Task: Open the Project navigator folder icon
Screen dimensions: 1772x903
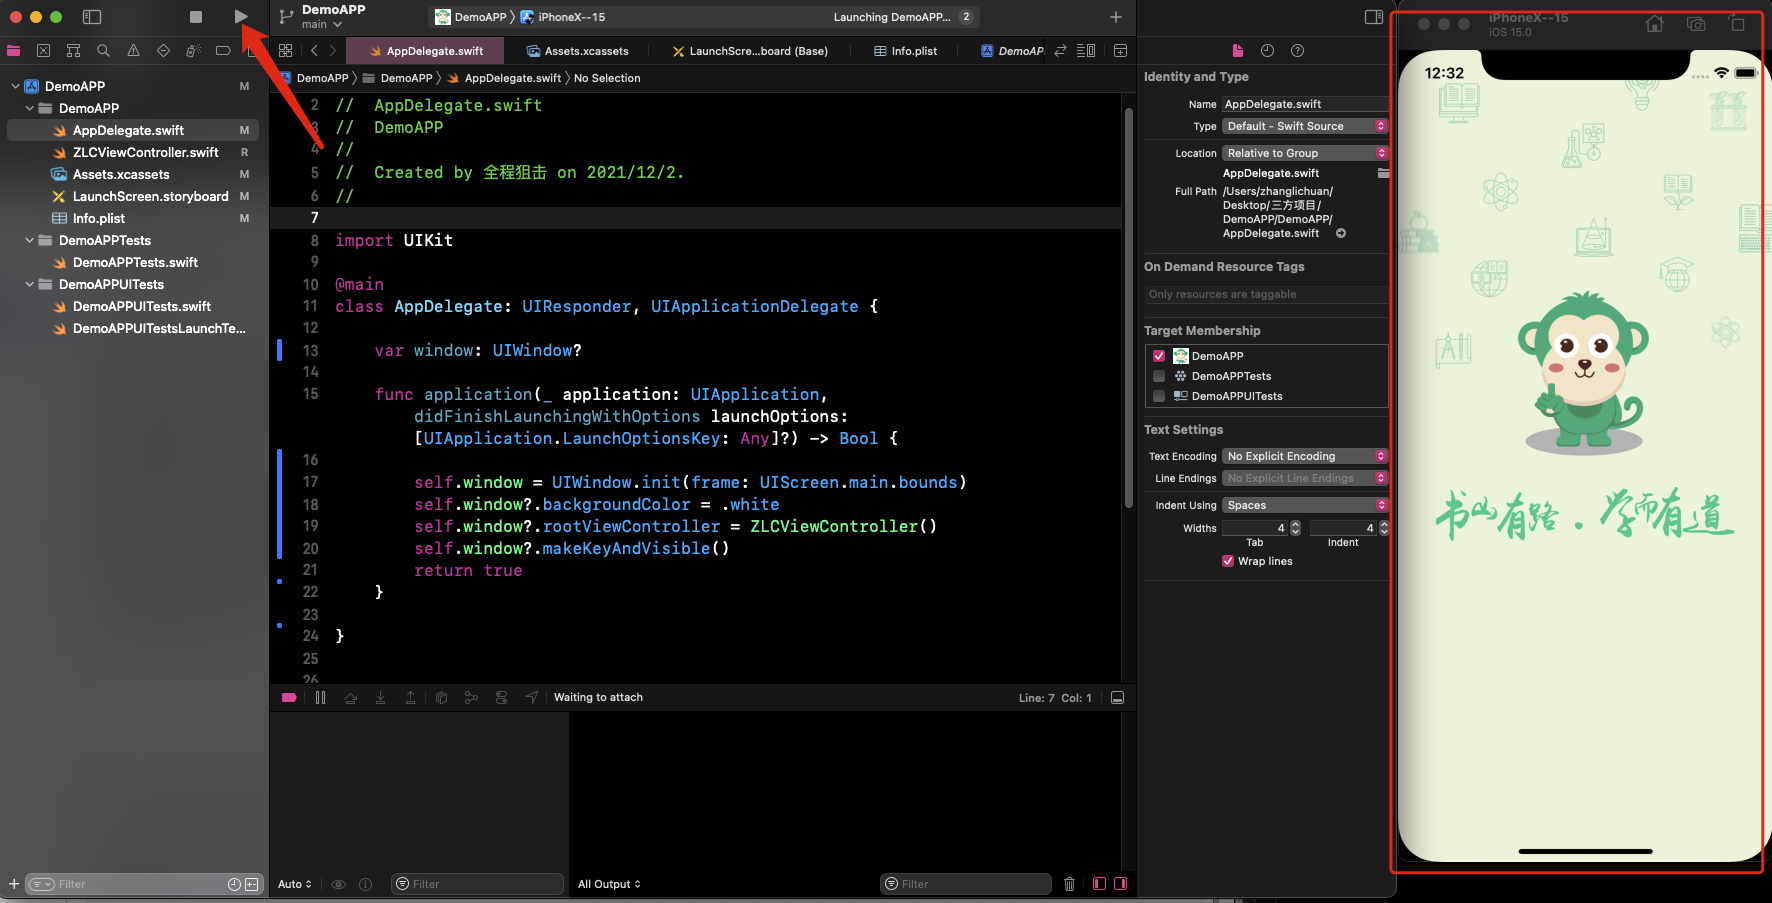Action: pyautogui.click(x=14, y=51)
